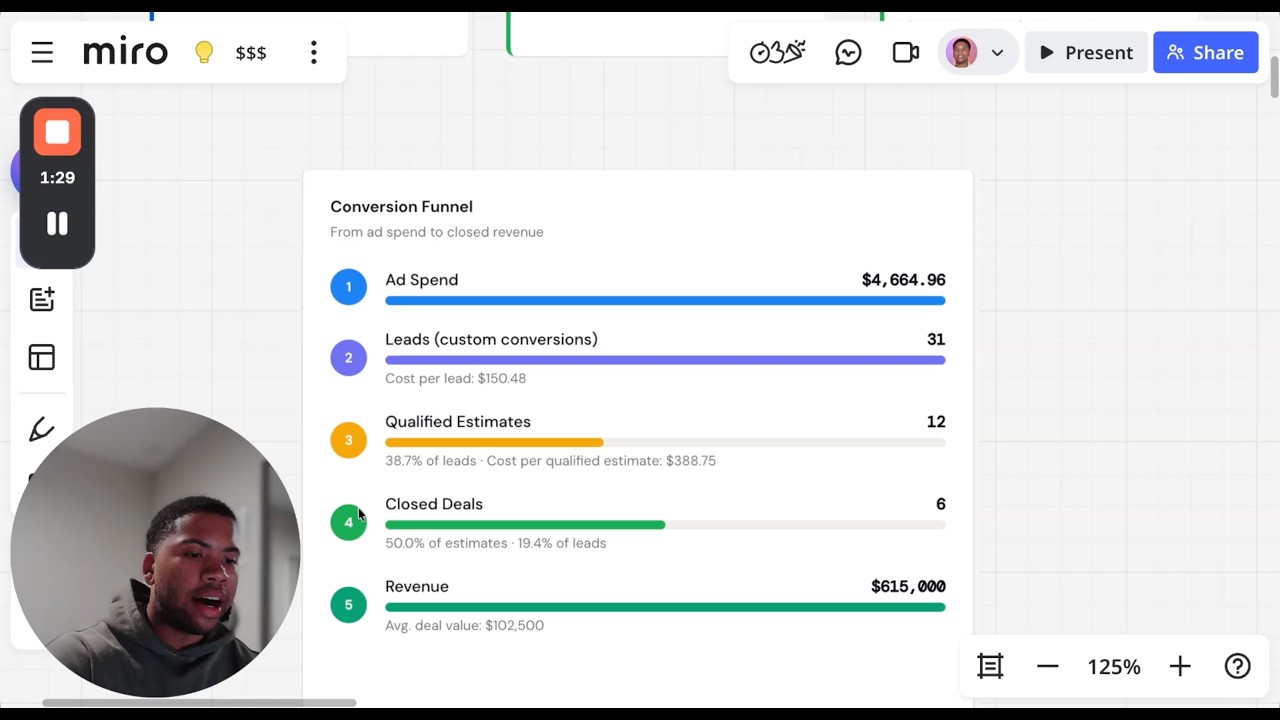Click the Ad Spend label
The width and height of the screenshot is (1280, 720).
[x=422, y=280]
